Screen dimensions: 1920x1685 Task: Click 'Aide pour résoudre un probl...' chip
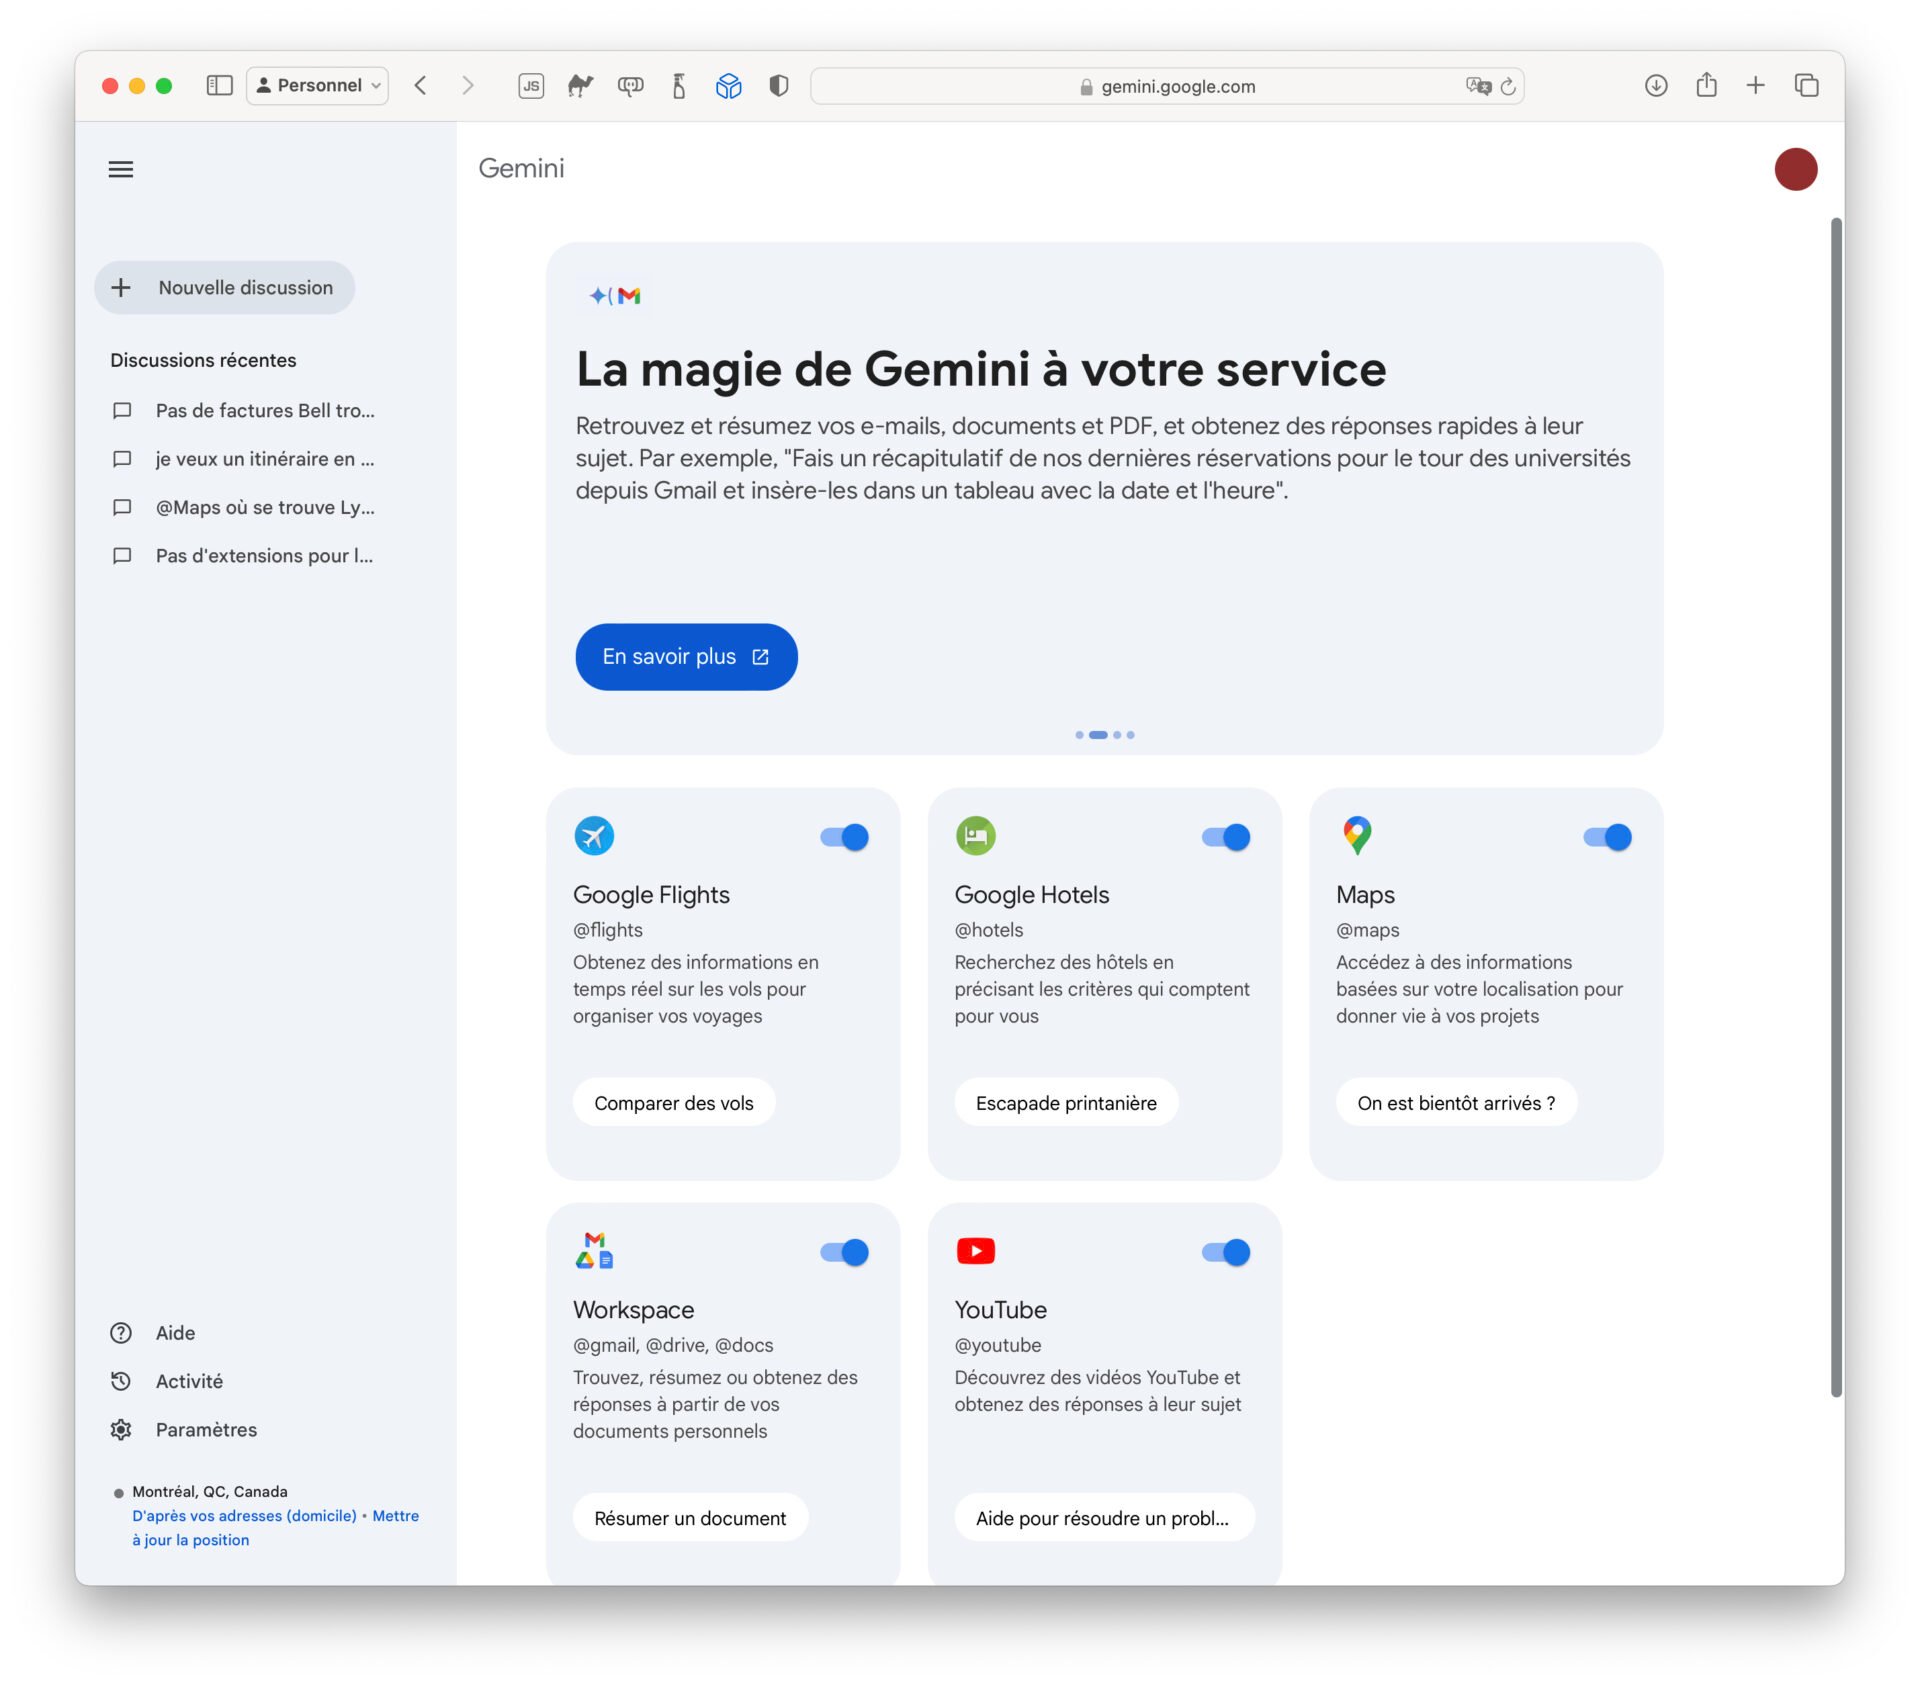(x=1103, y=1518)
